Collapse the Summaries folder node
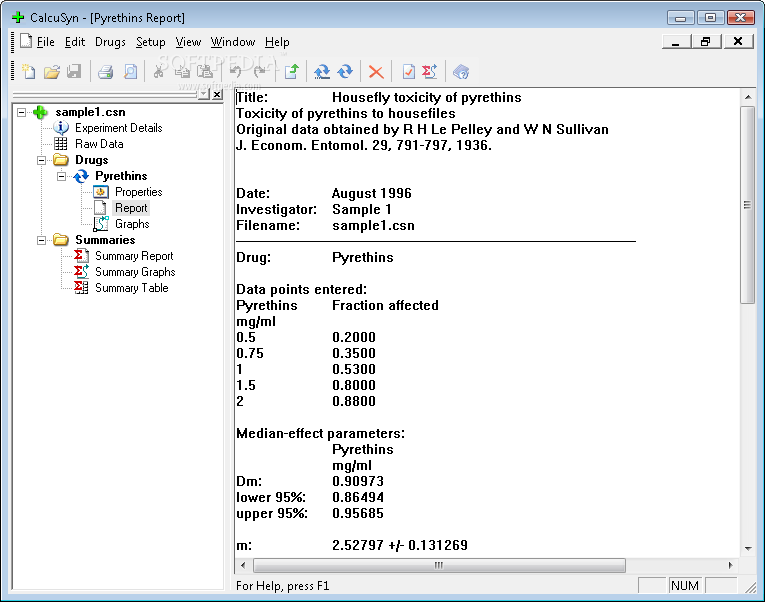The width and height of the screenshot is (765, 602). (x=41, y=240)
